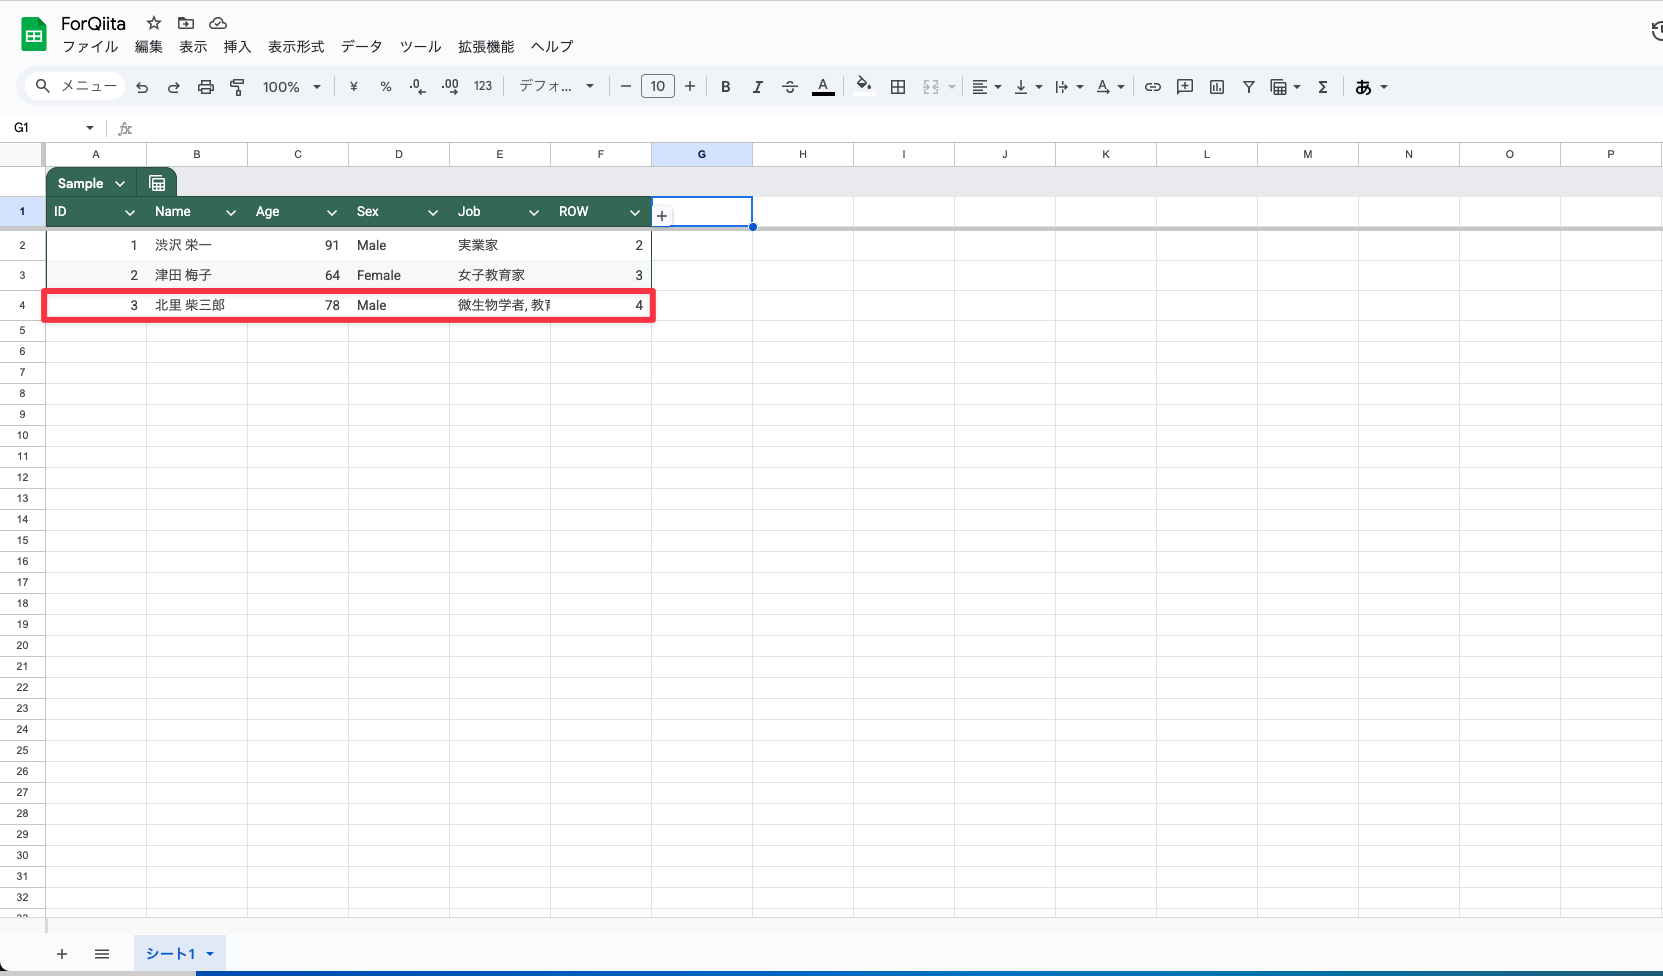
Task: Open the 表示 menu
Action: [193, 47]
